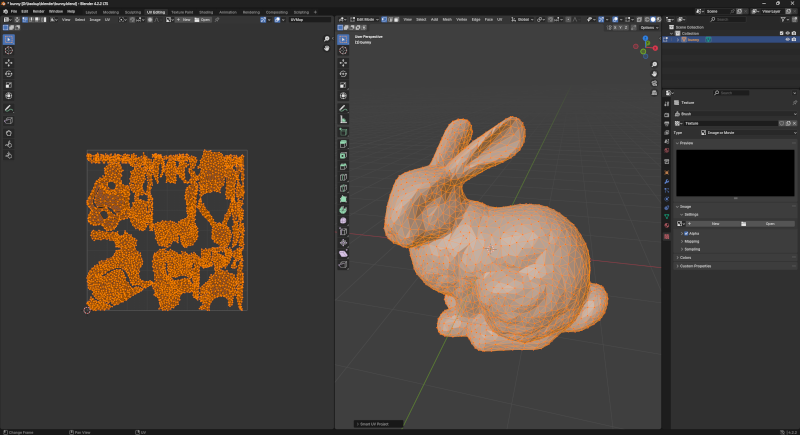The height and width of the screenshot is (435, 800).
Task: Click the 3D viewport zoom icon
Action: [x=654, y=65]
